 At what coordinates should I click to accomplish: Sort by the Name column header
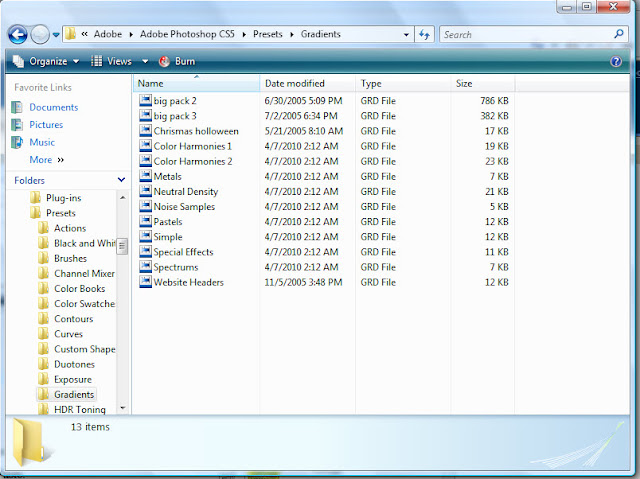click(x=196, y=84)
